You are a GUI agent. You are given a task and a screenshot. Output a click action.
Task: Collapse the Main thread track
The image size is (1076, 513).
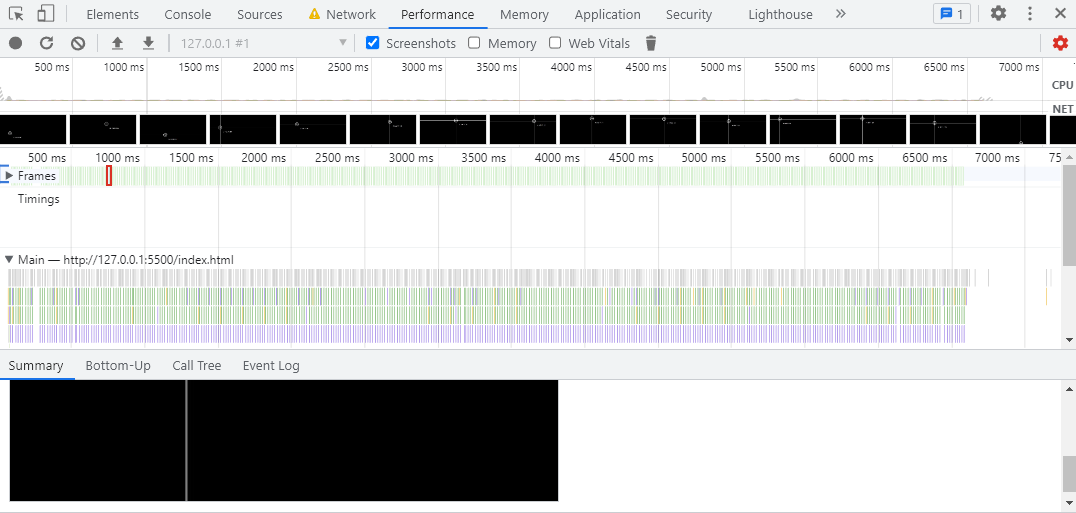[9, 259]
